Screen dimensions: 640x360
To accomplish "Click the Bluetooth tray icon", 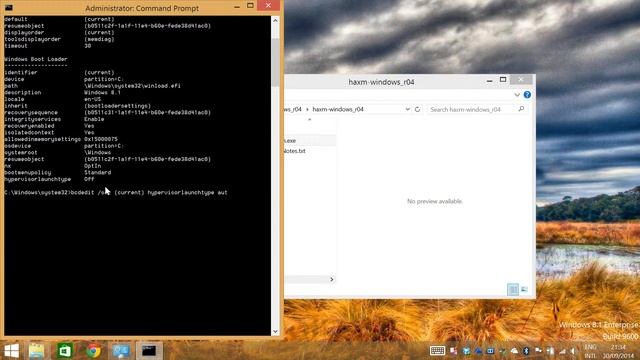I will 526,351.
